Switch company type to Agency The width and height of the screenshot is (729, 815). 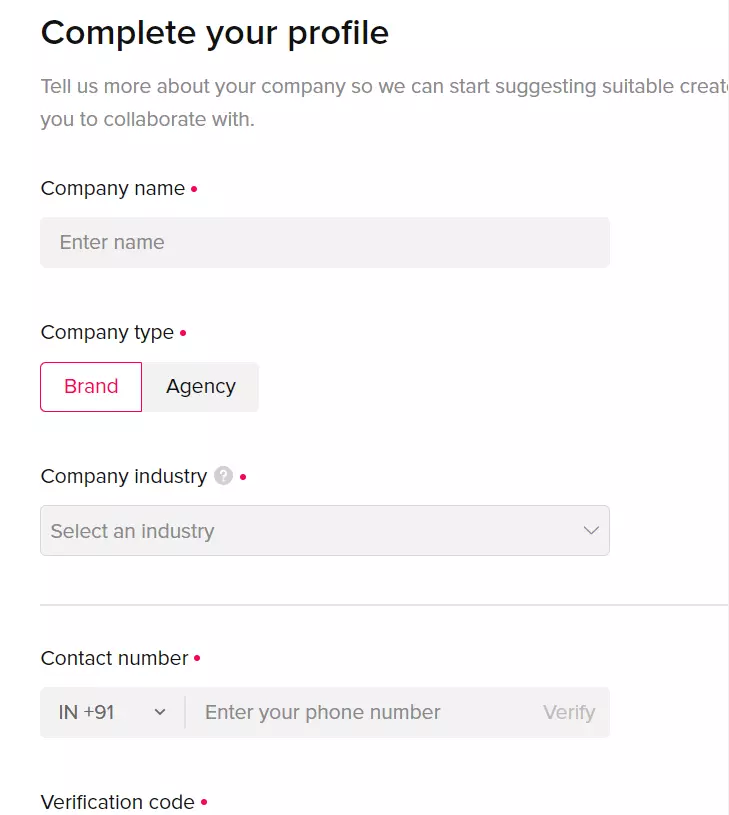coord(200,386)
